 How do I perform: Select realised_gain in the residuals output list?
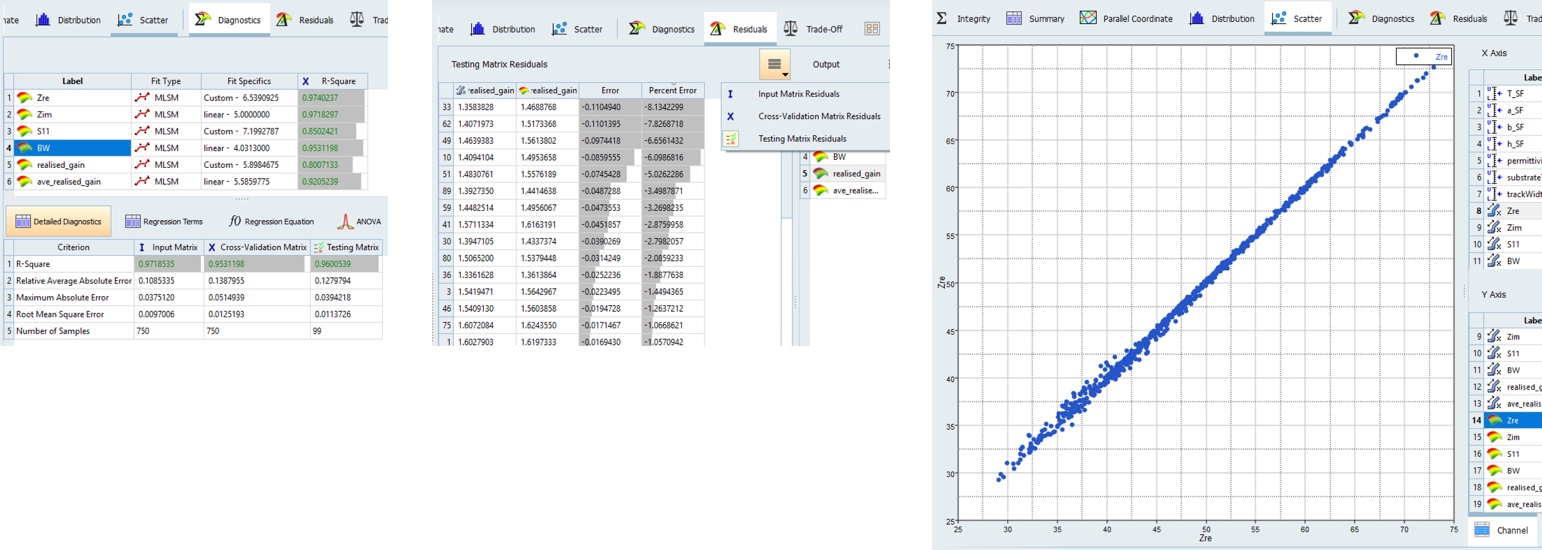click(x=856, y=173)
